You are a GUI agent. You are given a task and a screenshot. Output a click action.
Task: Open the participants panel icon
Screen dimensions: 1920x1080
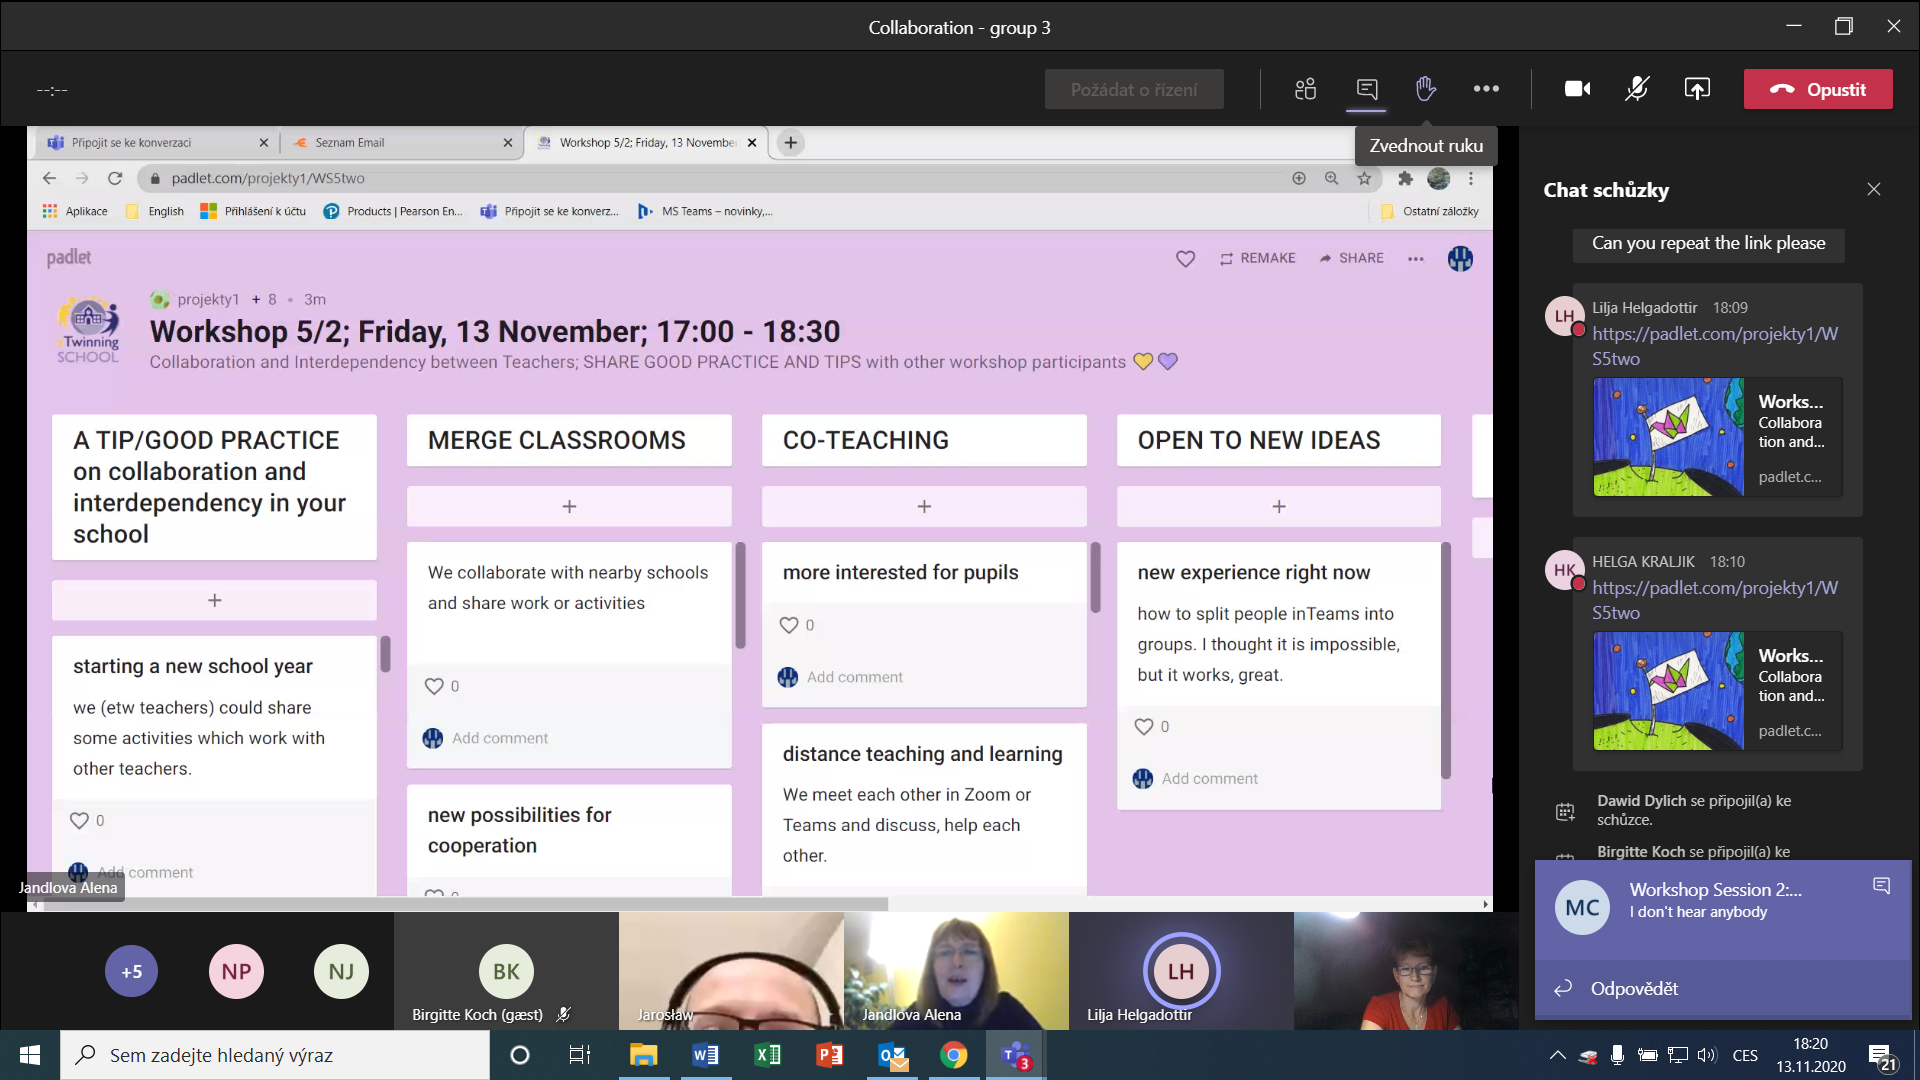(1305, 89)
